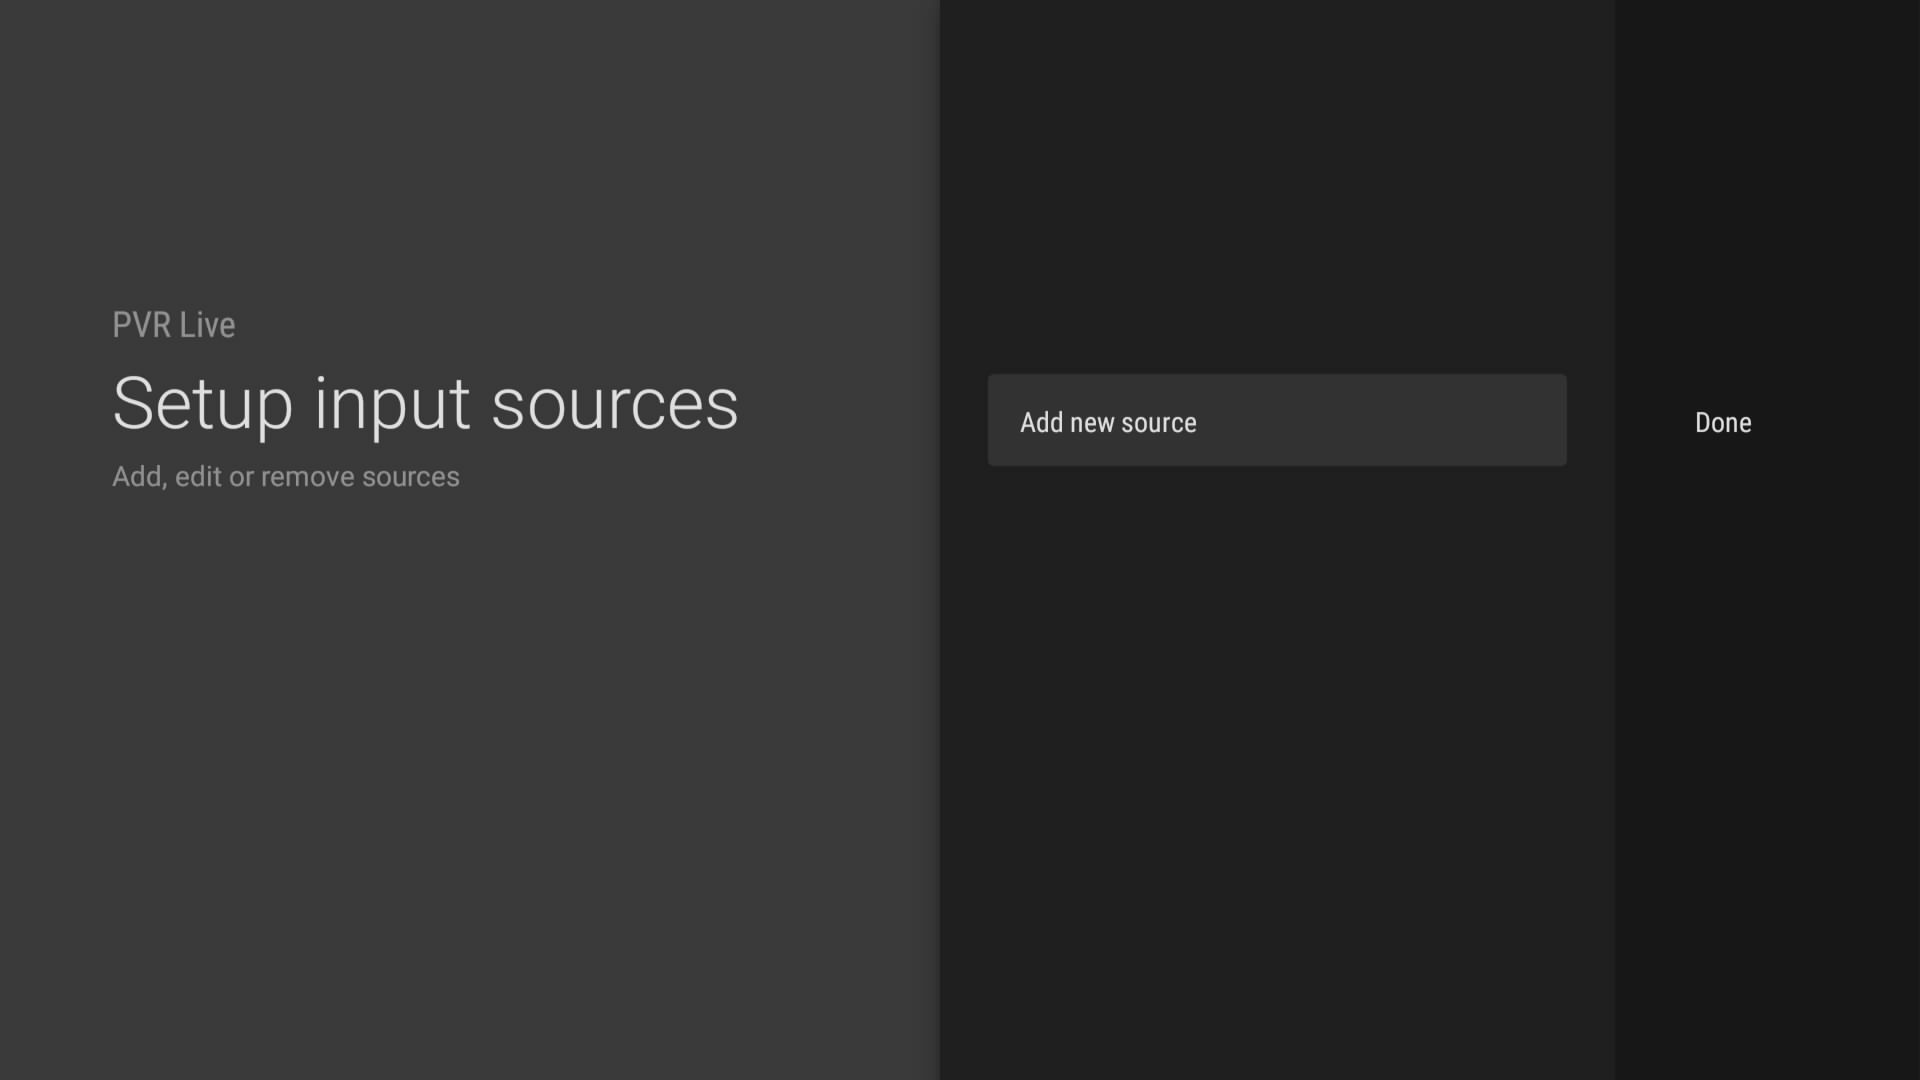Click the word new in the source action
This screenshot has height=1080, width=1920.
pyautogui.click(x=1092, y=423)
